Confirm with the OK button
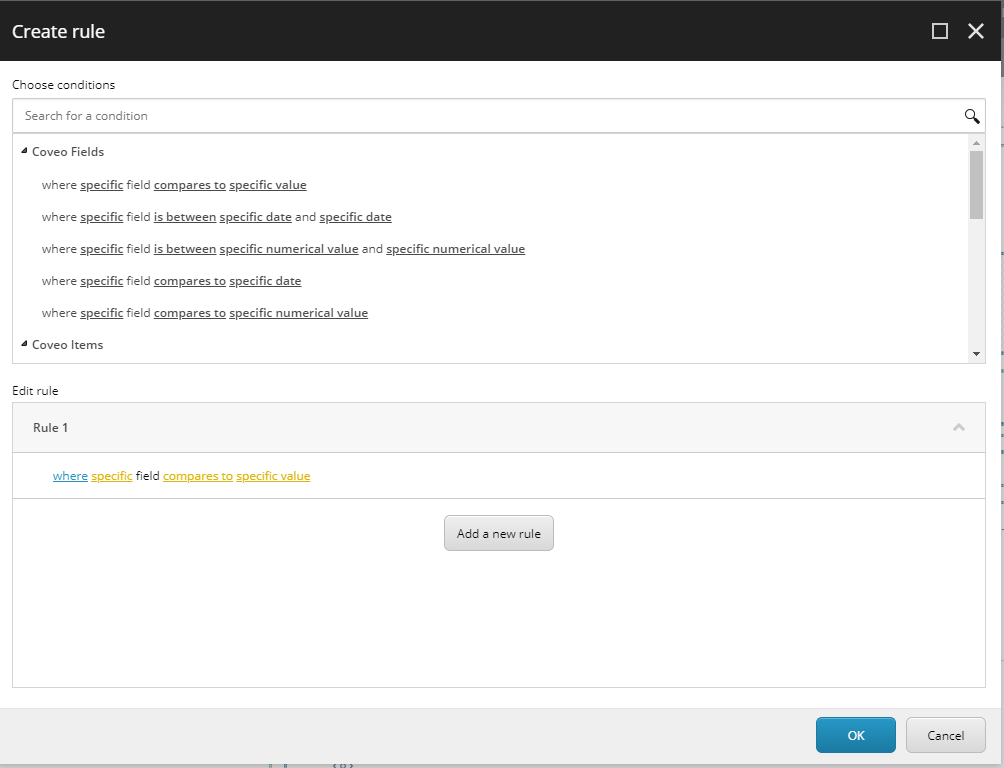 pyautogui.click(x=855, y=735)
